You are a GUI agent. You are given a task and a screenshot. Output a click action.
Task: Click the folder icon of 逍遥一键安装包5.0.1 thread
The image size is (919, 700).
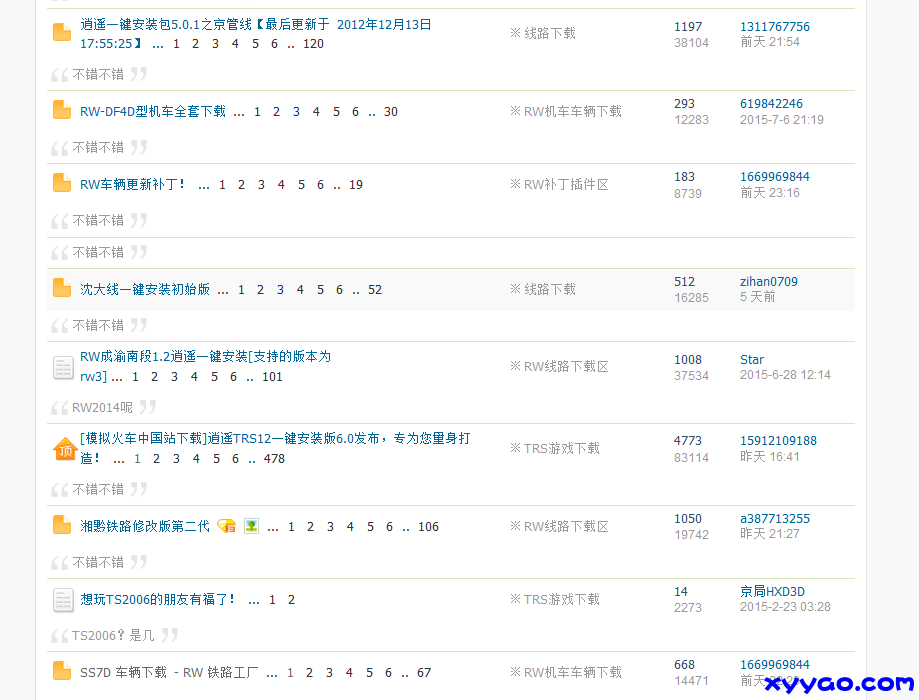(x=61, y=32)
